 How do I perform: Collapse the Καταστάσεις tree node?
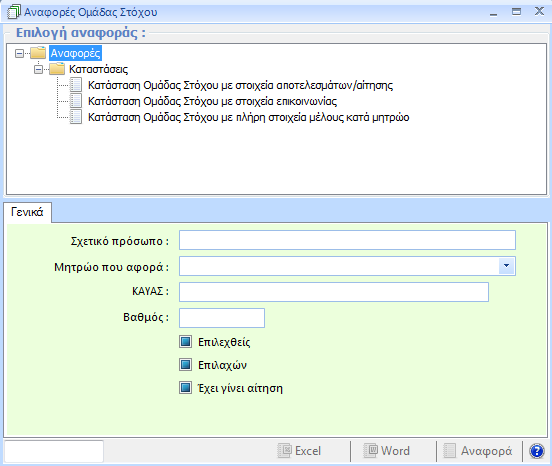click(38, 69)
